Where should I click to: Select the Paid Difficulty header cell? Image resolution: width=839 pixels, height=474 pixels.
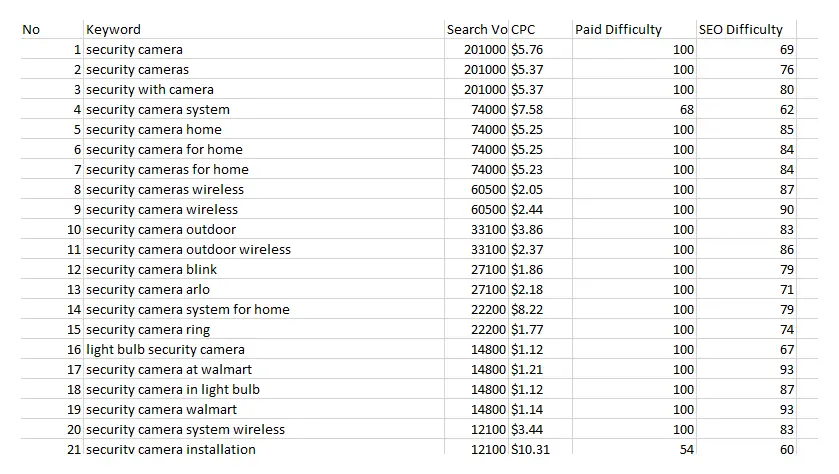click(x=634, y=29)
